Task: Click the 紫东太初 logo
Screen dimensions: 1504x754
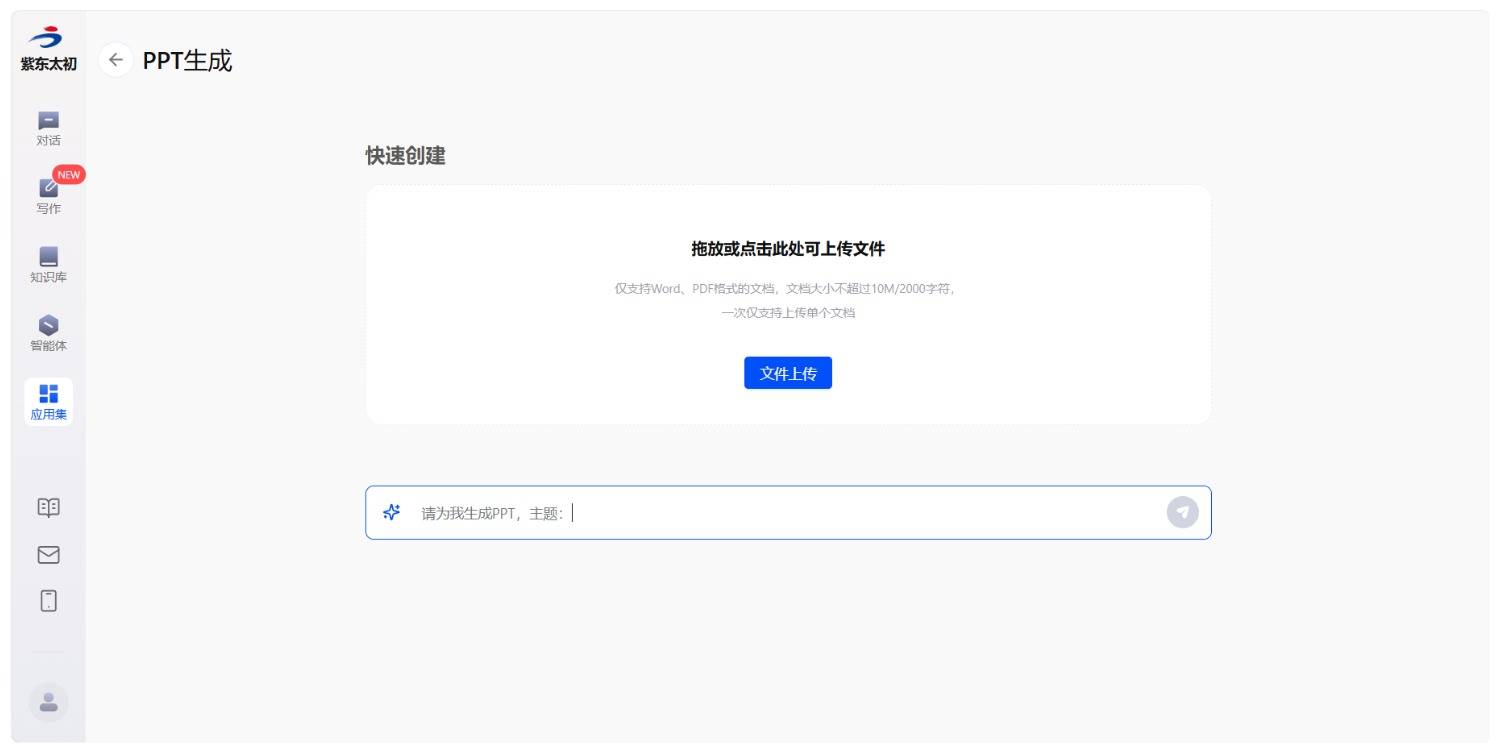Action: (48, 50)
